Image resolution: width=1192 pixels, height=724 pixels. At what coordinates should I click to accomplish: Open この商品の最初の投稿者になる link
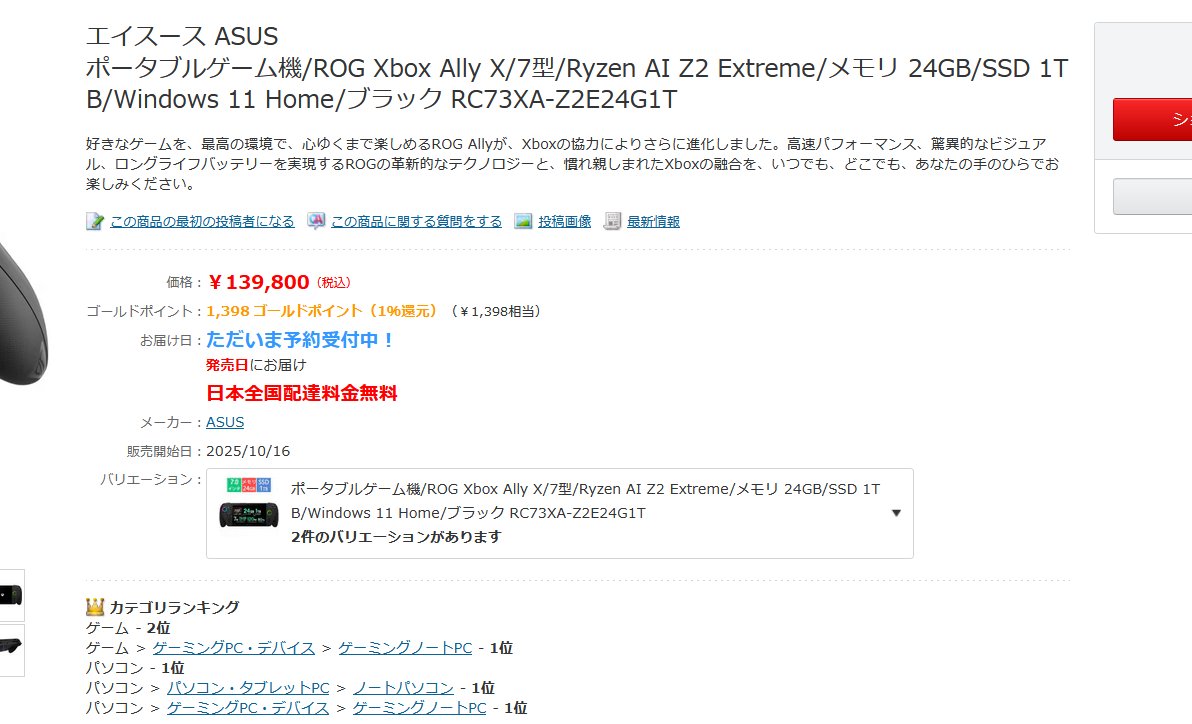202,221
